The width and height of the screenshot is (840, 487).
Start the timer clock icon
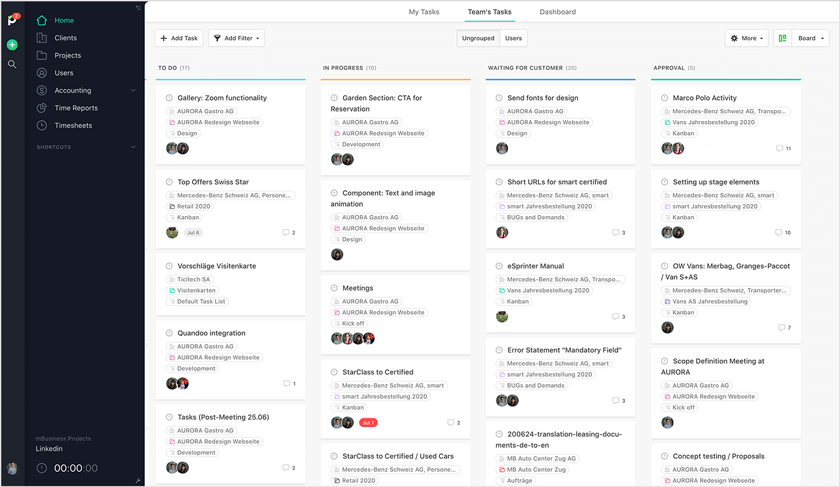point(42,468)
